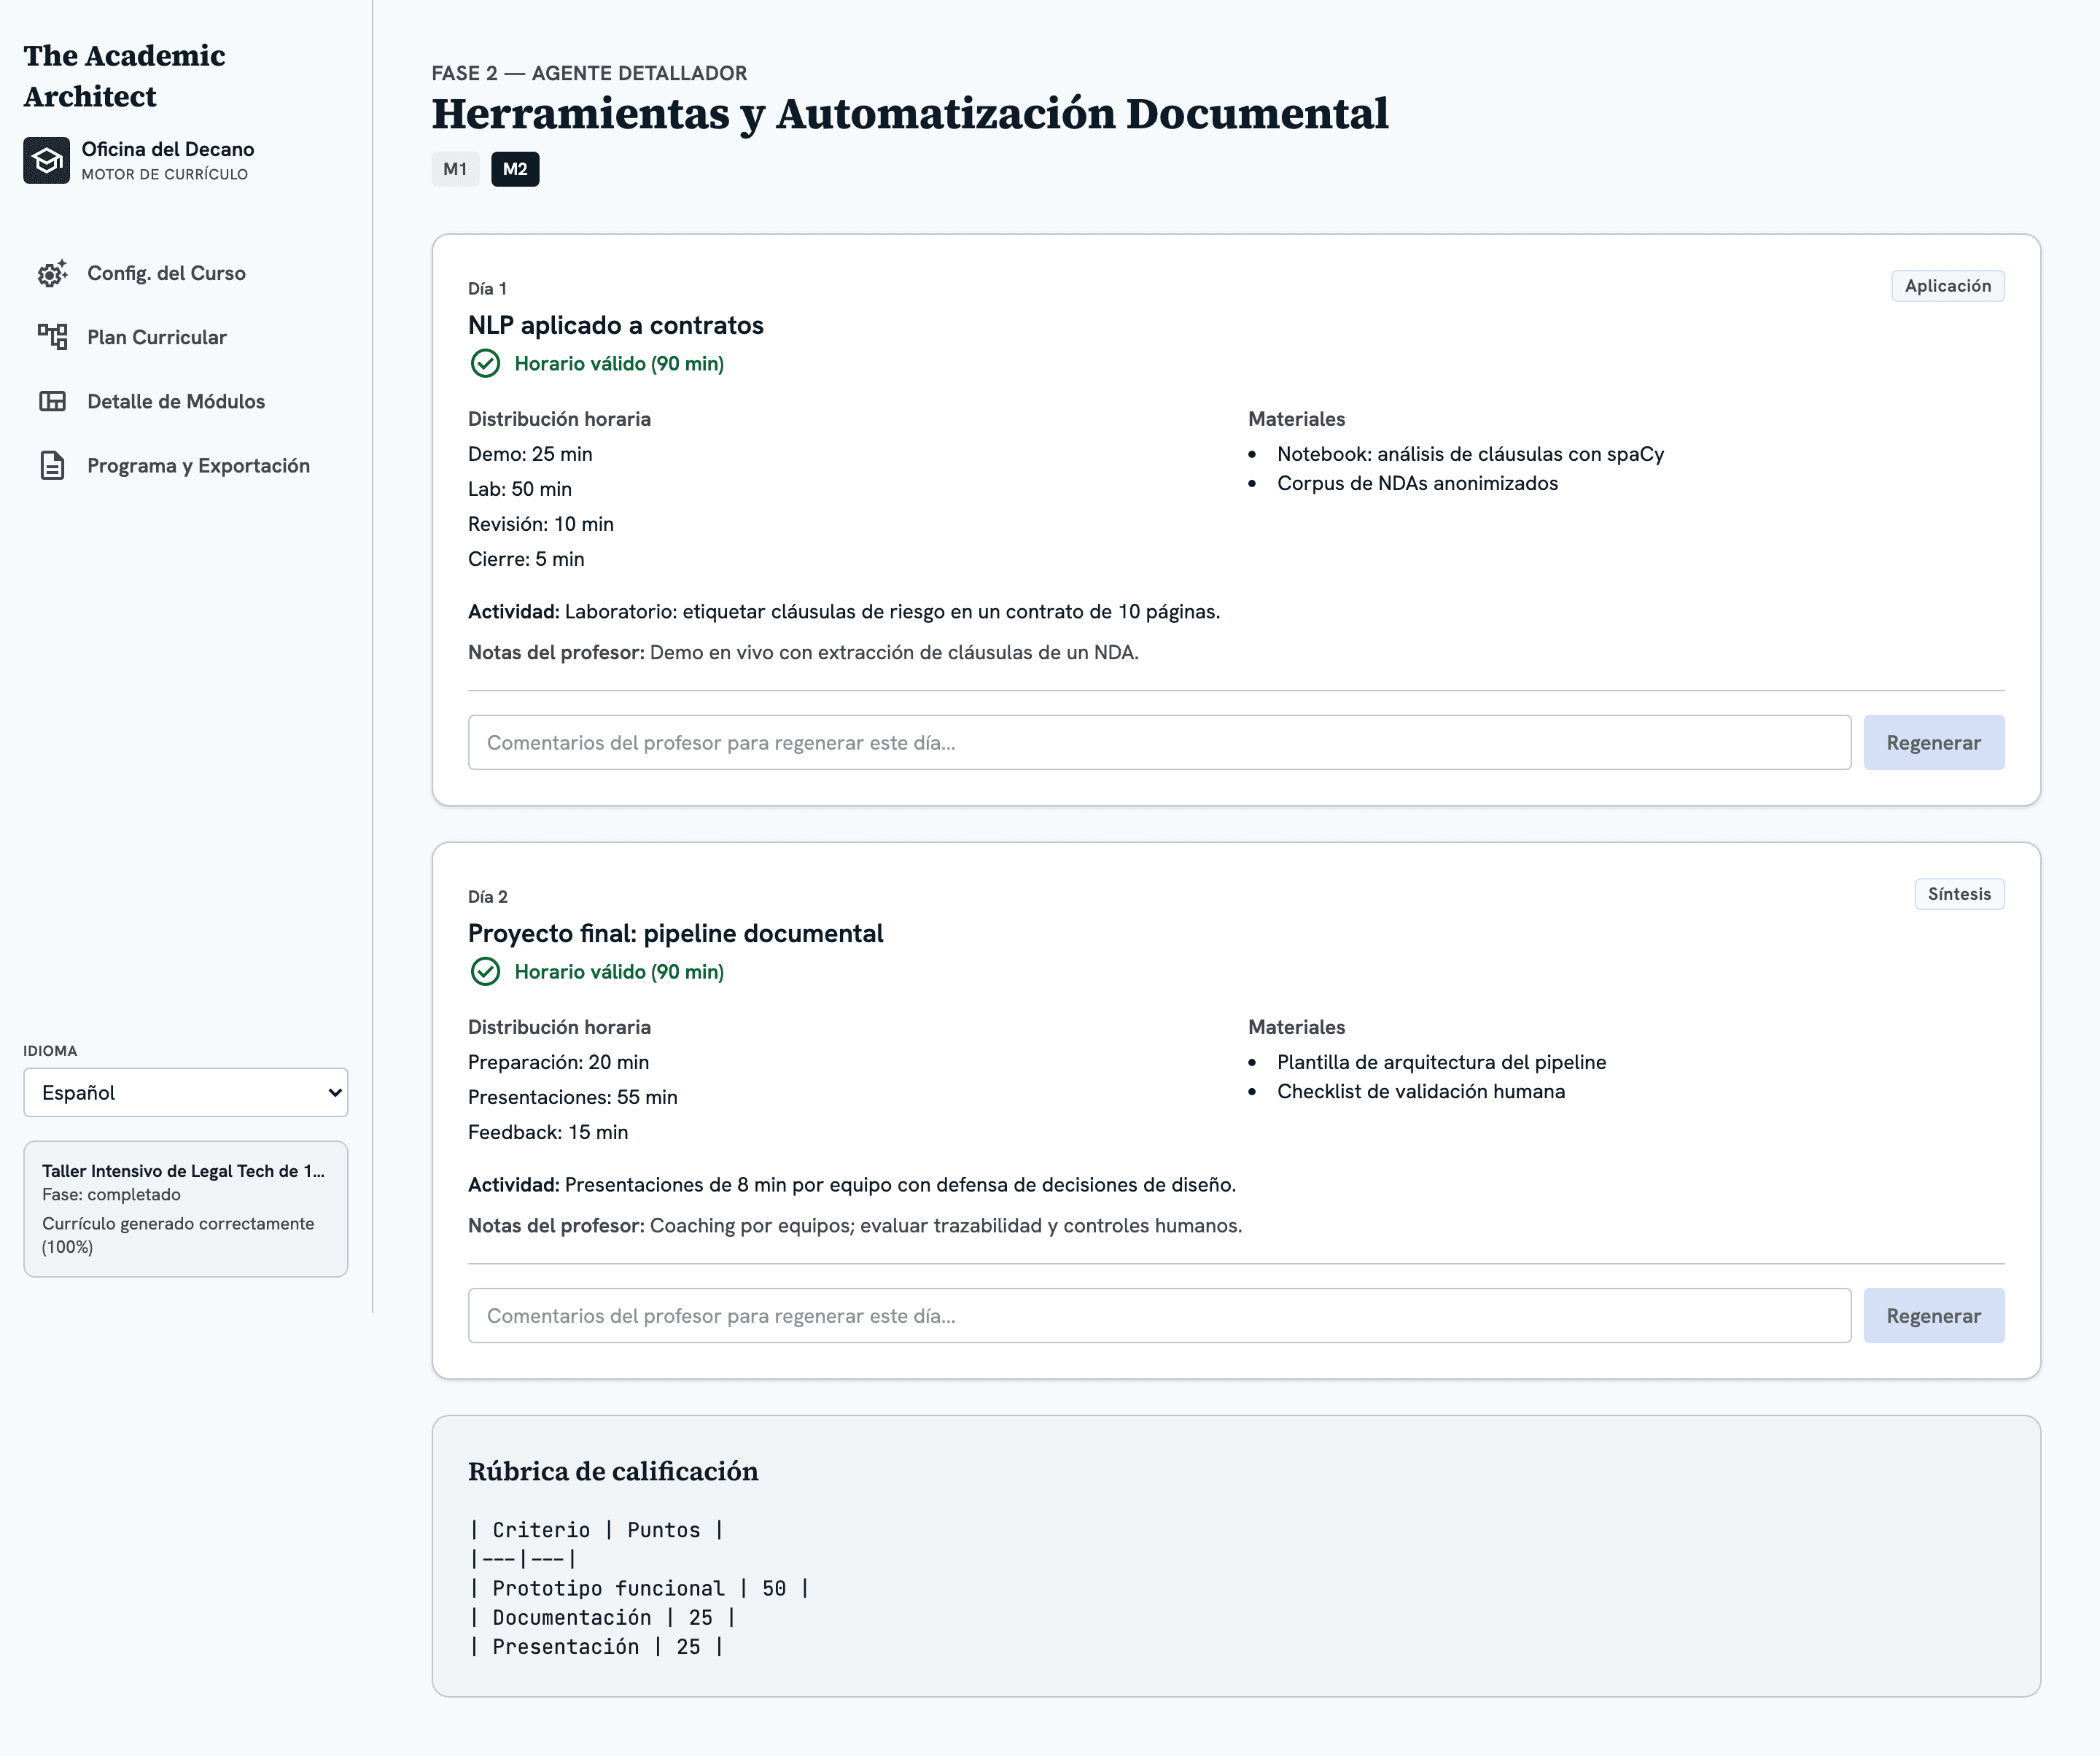Viewport: 2100px width, 1756px height.
Task: Focus the Día 1 professor comments field
Action: tap(1159, 742)
